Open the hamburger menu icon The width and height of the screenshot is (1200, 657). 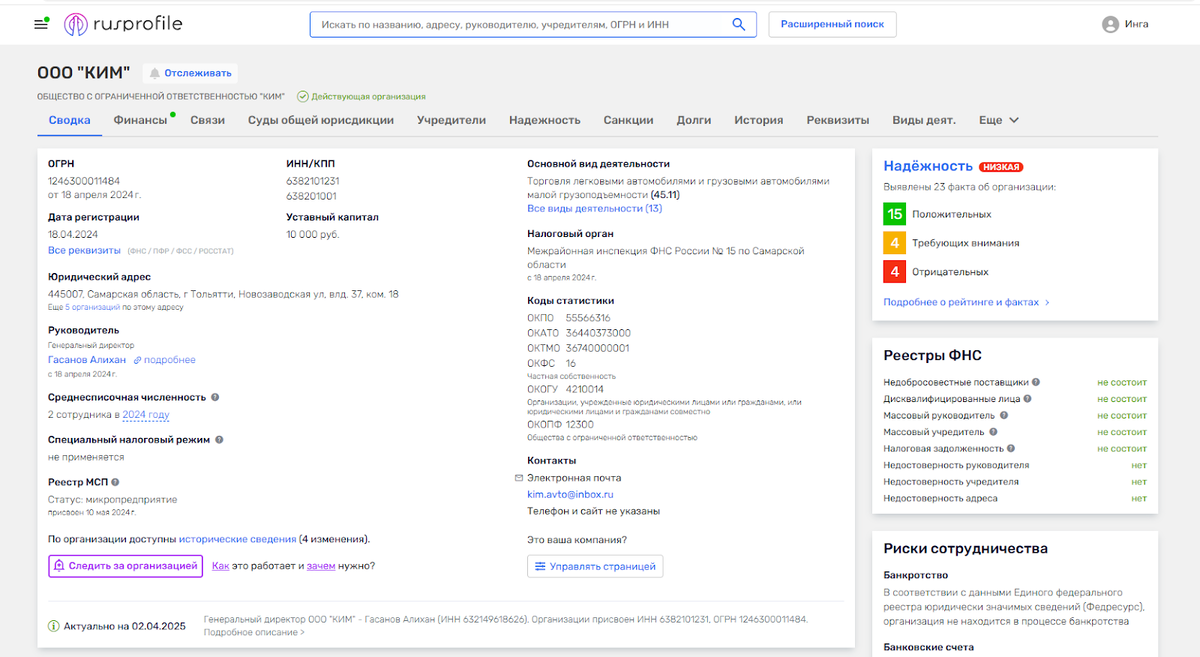tap(41, 24)
